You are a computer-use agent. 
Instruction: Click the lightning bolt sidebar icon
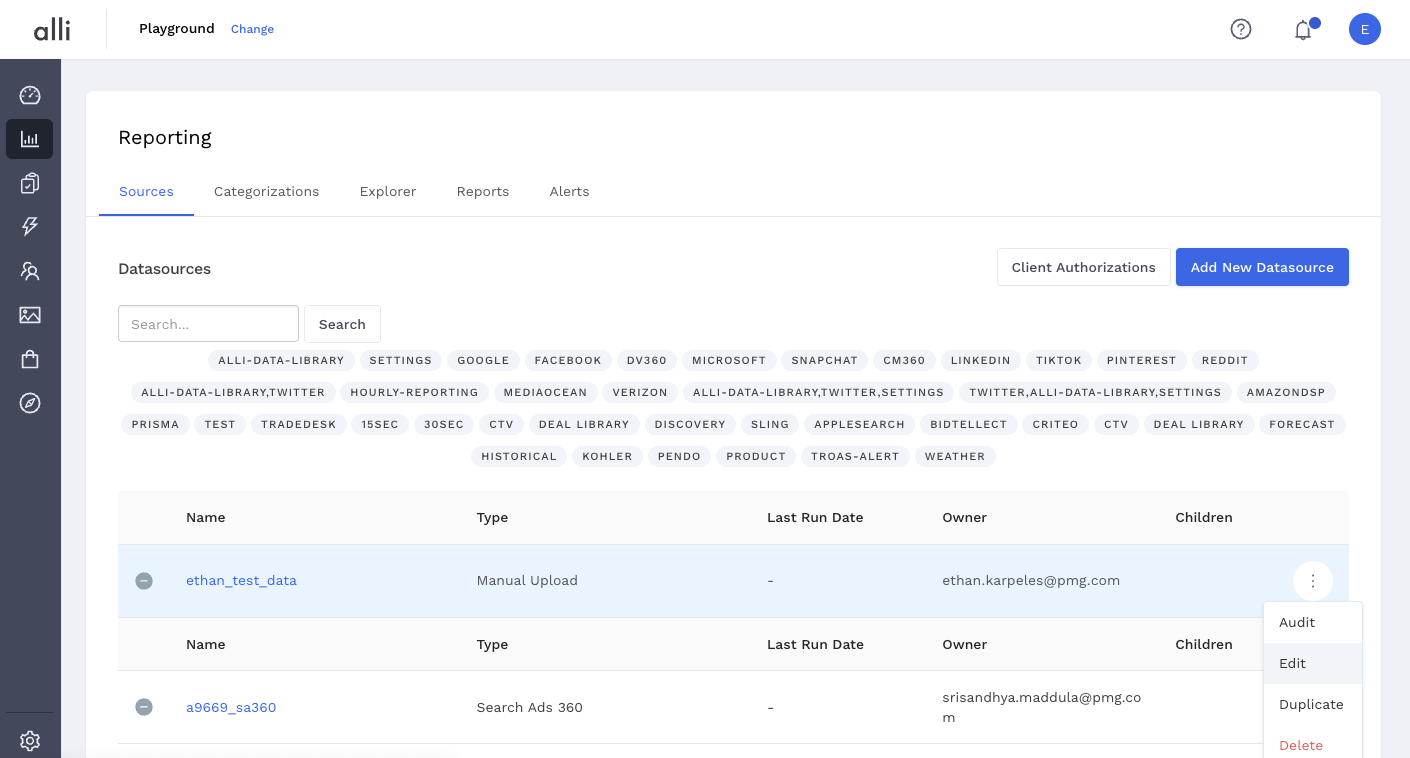coord(29,226)
